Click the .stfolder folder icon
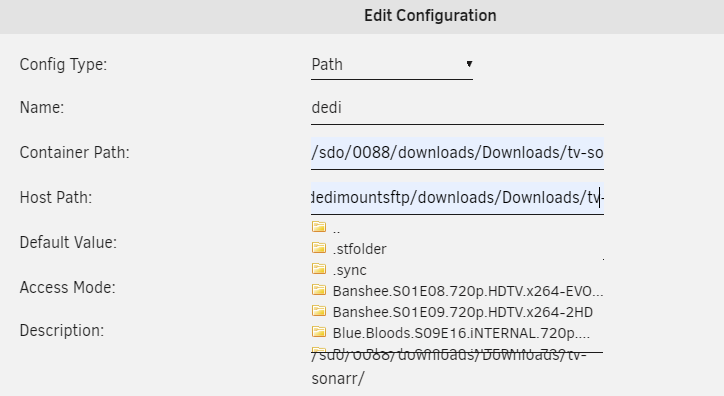 click(319, 247)
